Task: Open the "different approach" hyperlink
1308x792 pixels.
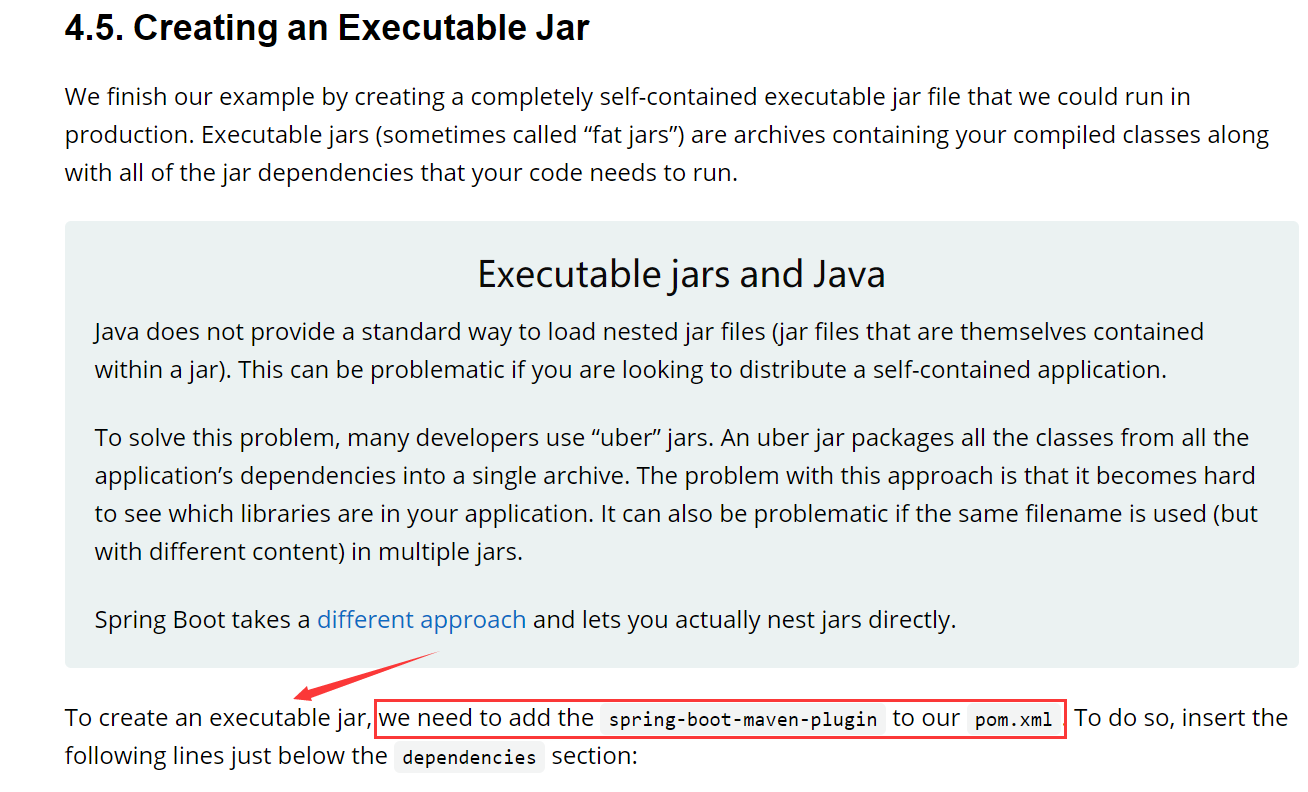Action: pos(421,620)
